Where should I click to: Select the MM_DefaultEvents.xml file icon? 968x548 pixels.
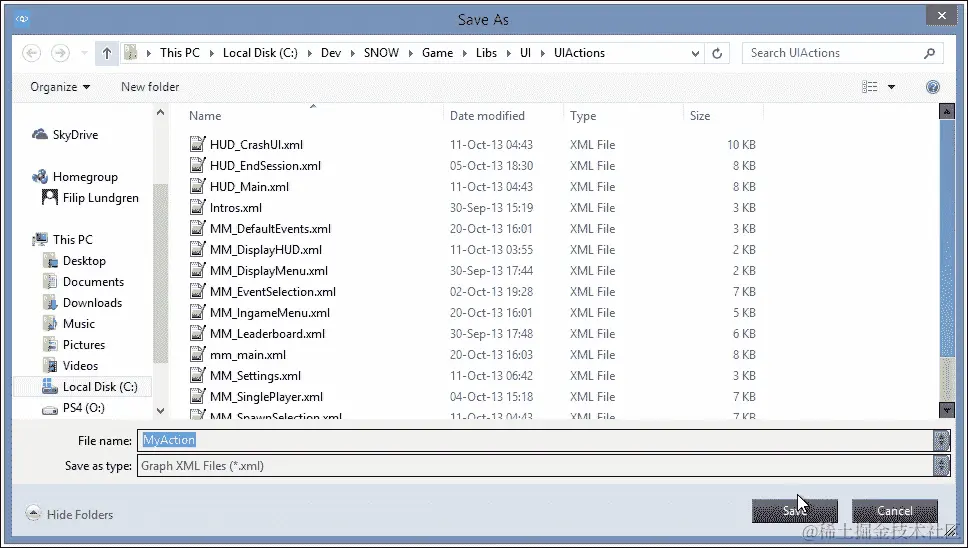[x=197, y=228]
